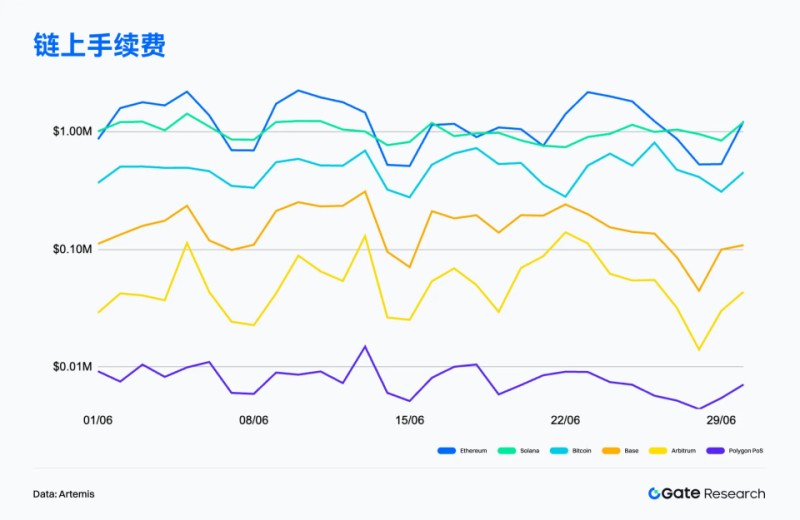Screen dimensions: 800x520
Task: Click the Polygon PoS purple legend swatch
Action: coord(714,451)
